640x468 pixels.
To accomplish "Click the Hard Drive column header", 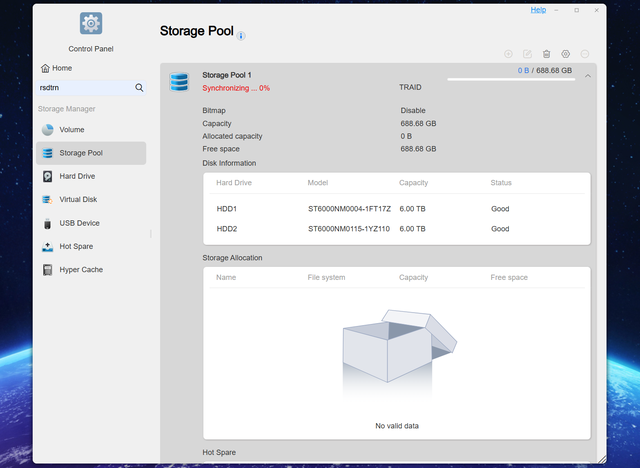I will 234,183.
